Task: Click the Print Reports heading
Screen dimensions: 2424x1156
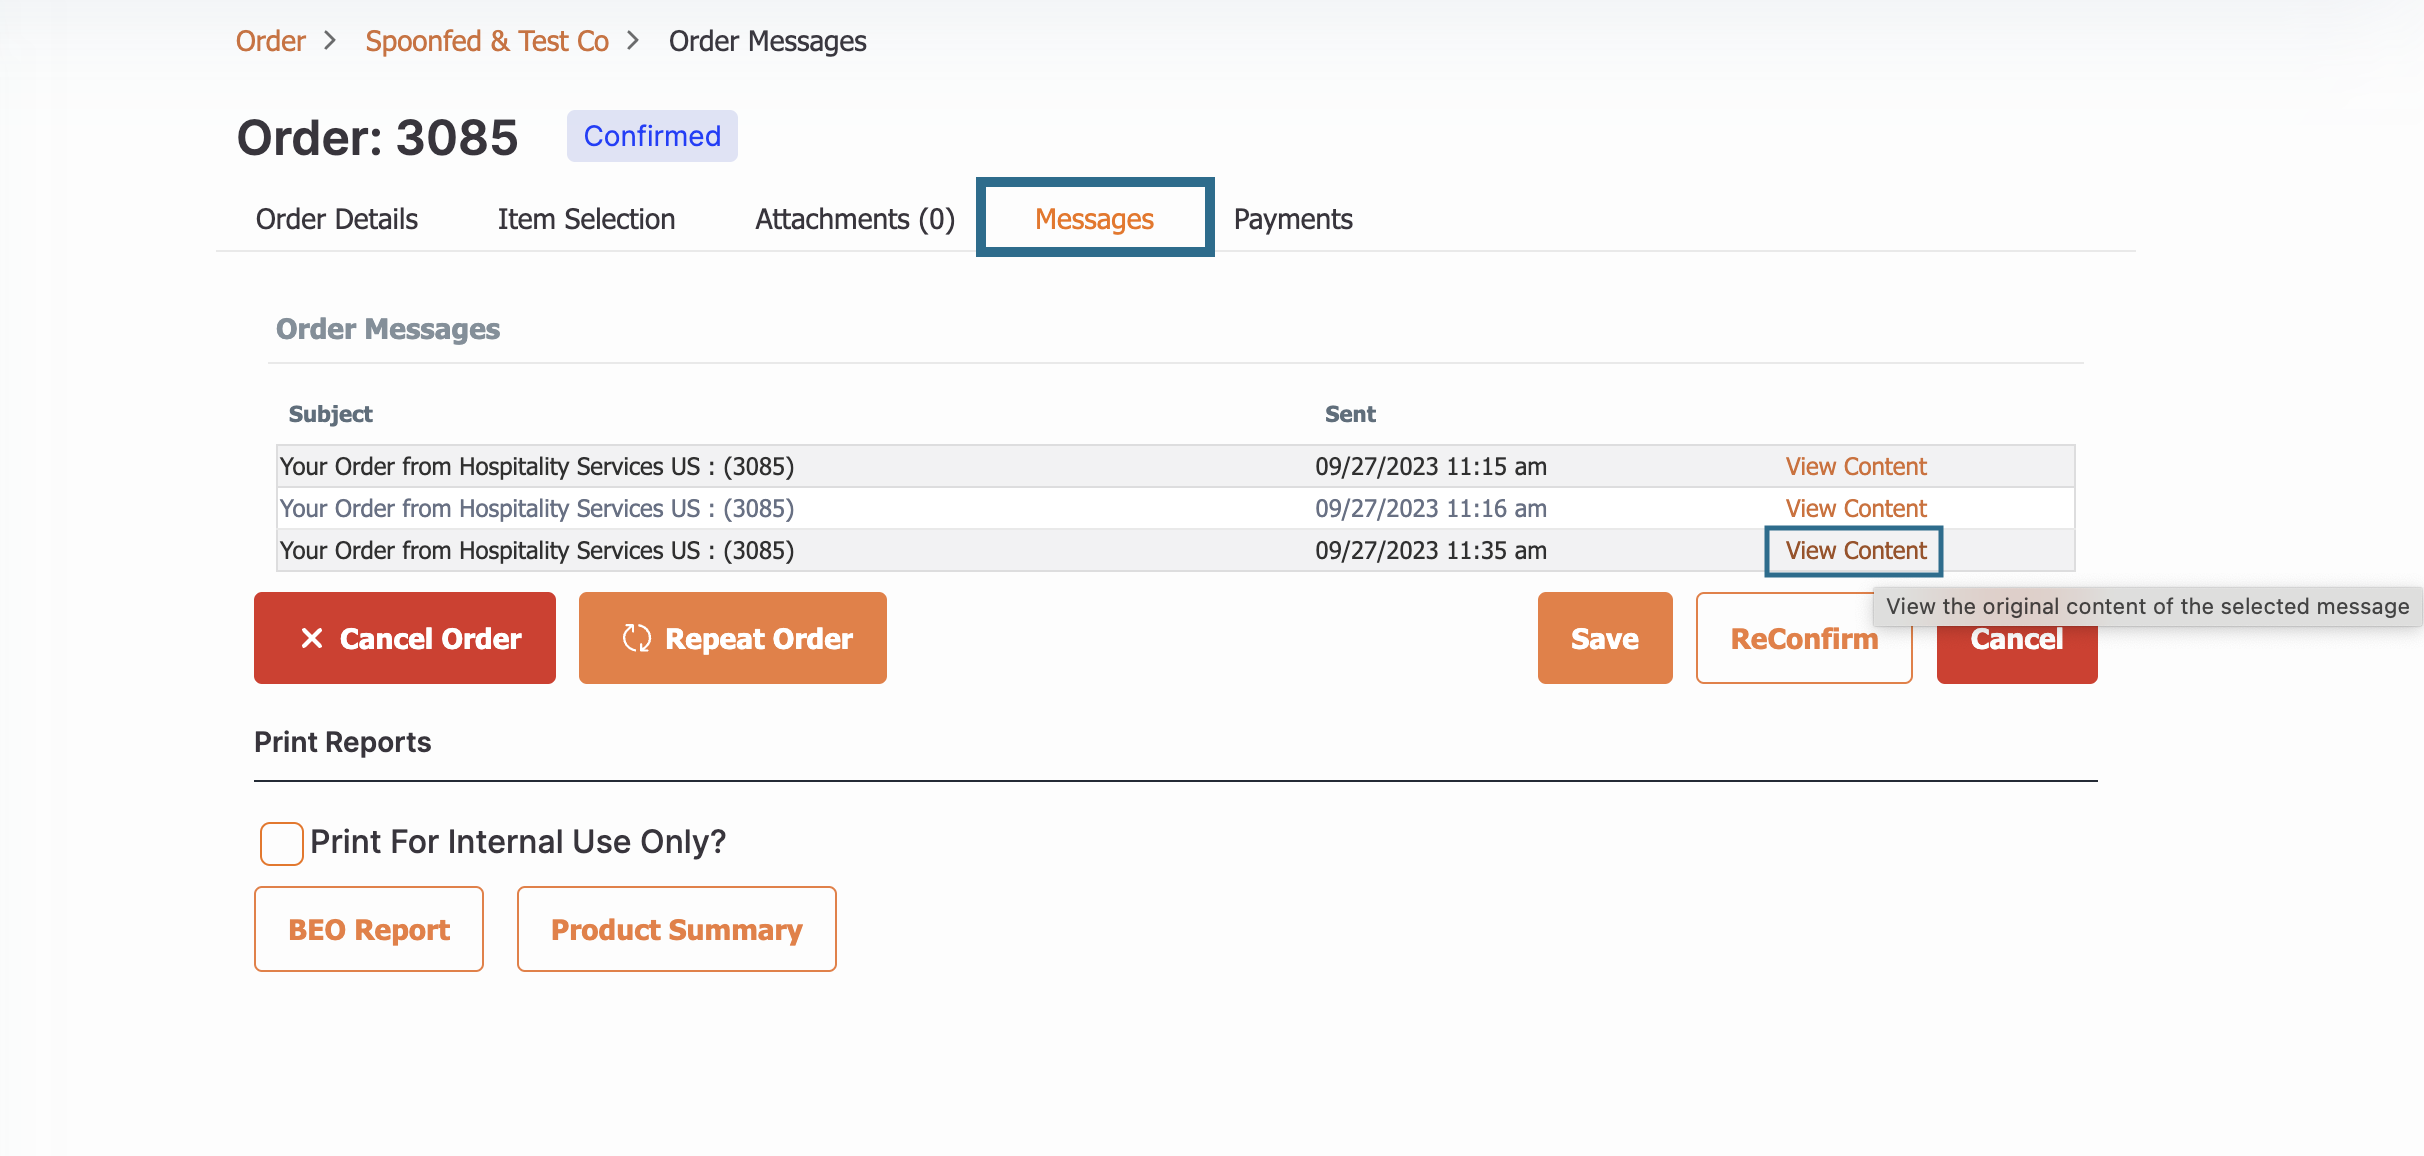Action: coord(342,742)
